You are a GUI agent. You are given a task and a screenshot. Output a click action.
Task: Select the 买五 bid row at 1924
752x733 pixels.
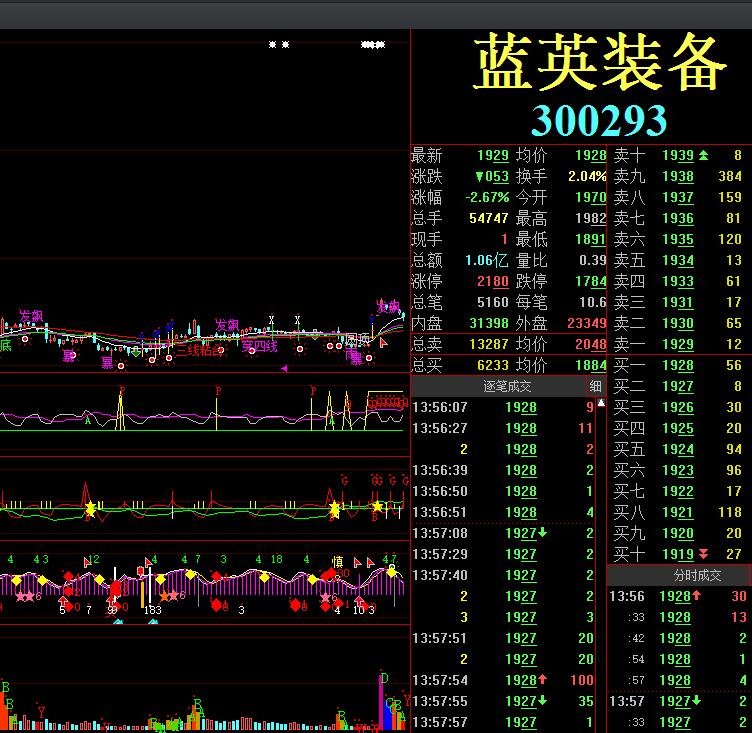click(x=679, y=449)
